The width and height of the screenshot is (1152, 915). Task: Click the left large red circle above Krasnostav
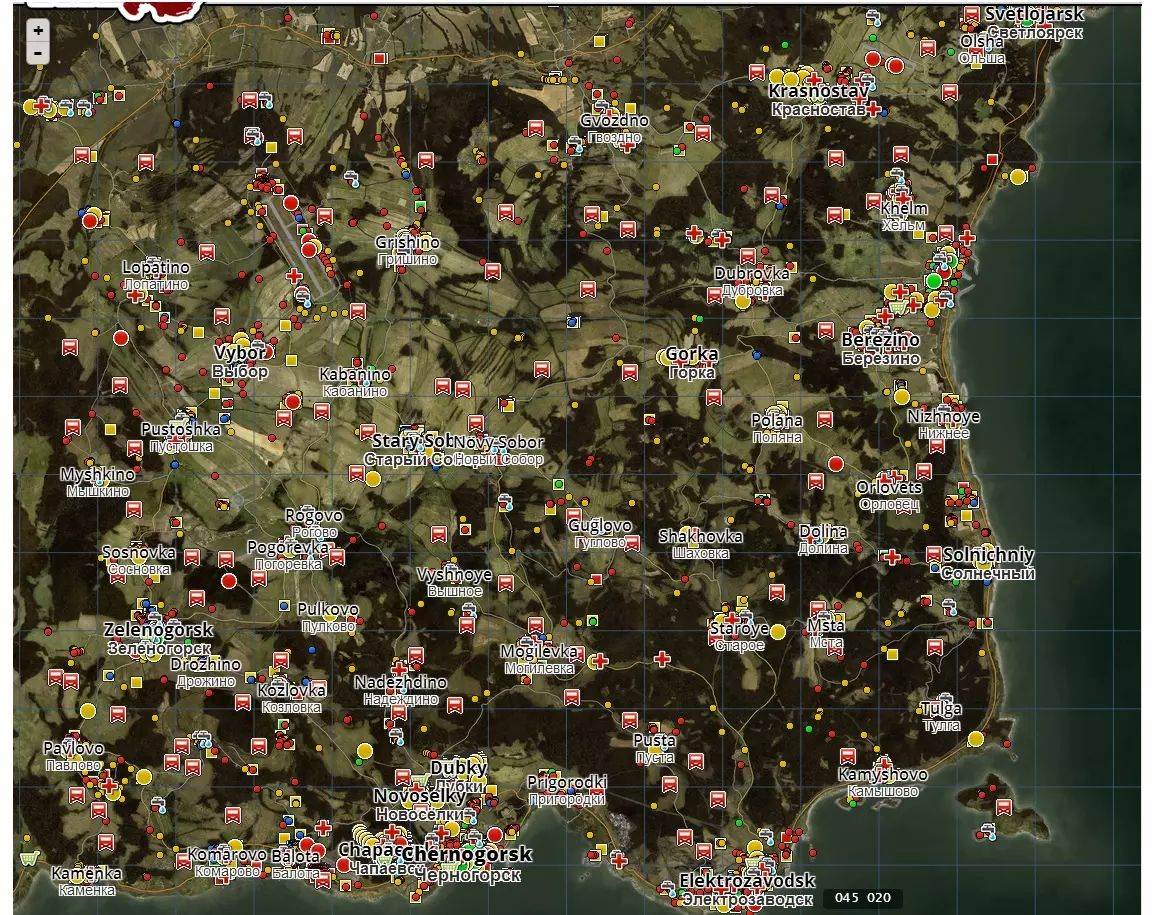(x=873, y=59)
